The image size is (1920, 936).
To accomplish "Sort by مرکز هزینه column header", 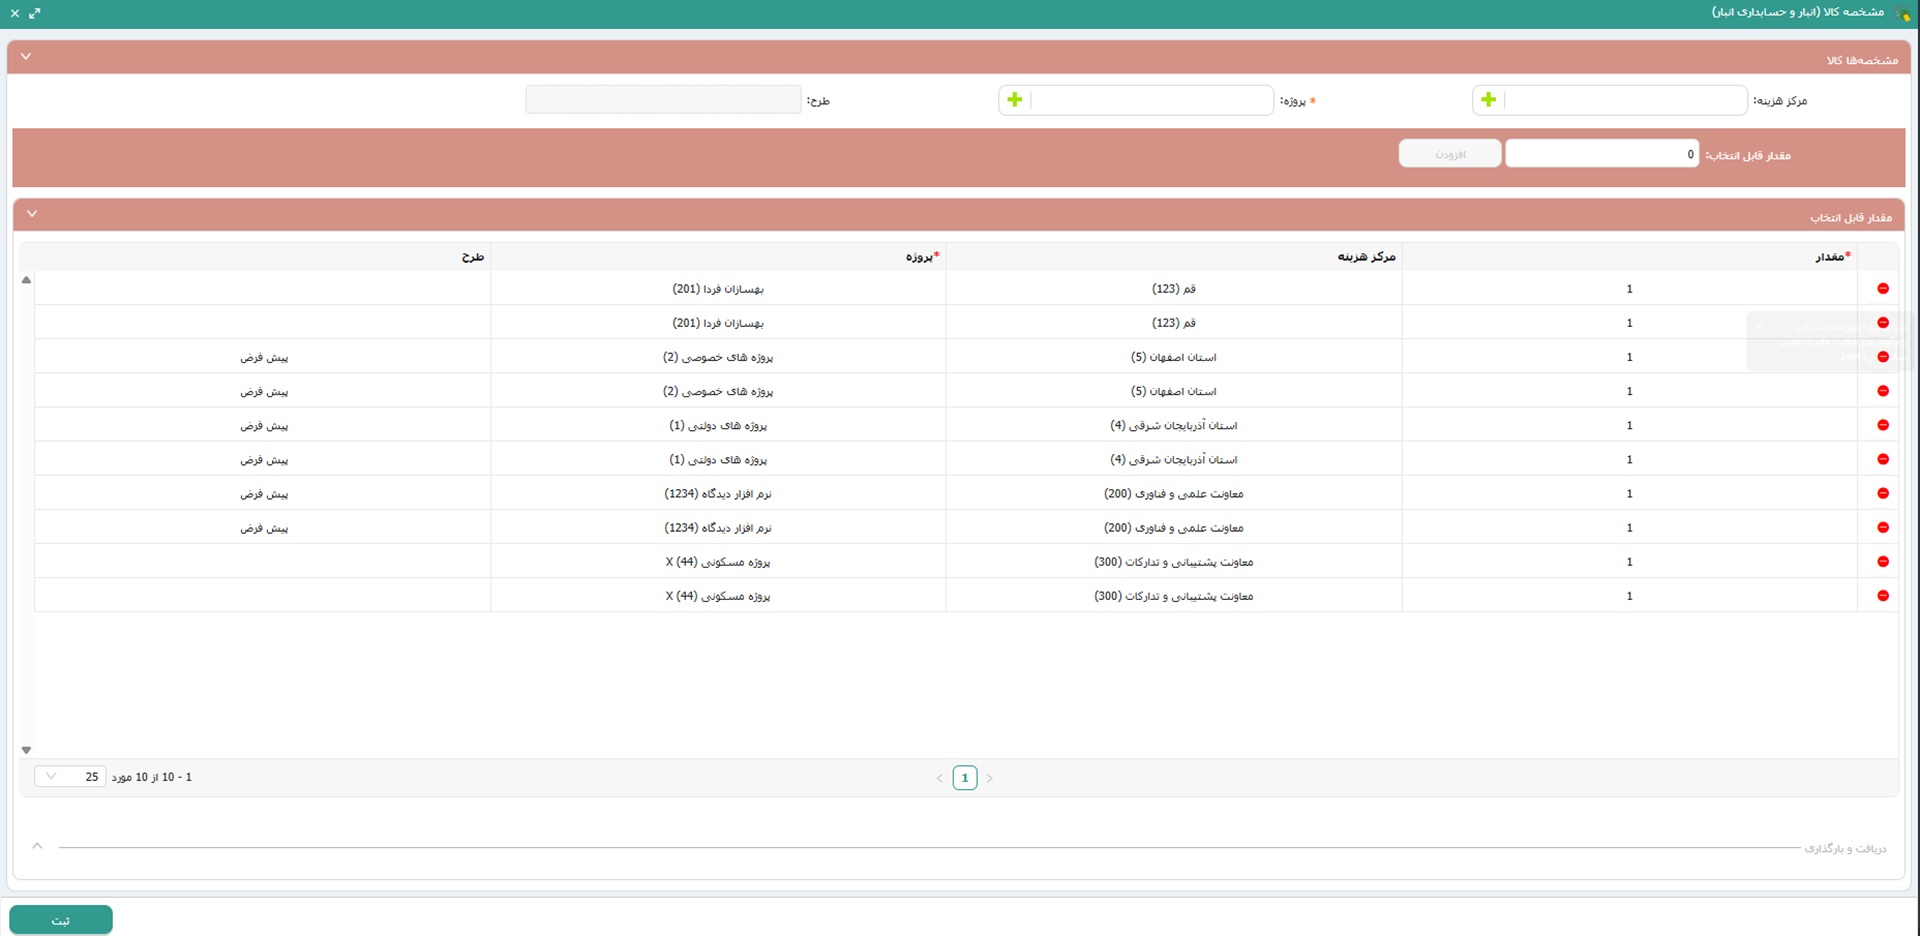I will pos(1366,257).
